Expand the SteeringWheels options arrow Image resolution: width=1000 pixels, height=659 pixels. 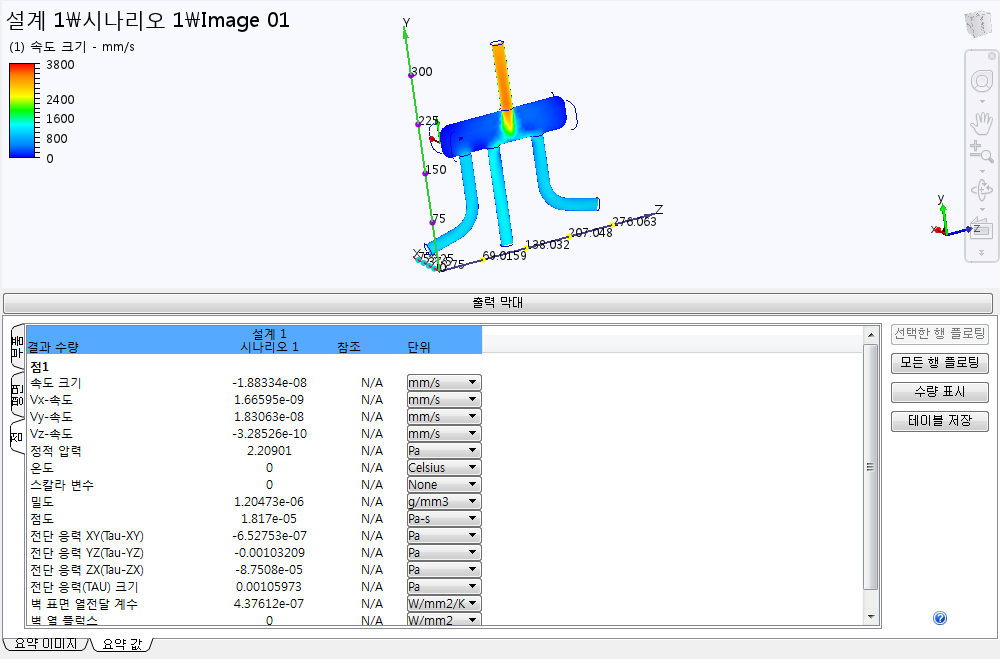pyautogui.click(x=982, y=101)
